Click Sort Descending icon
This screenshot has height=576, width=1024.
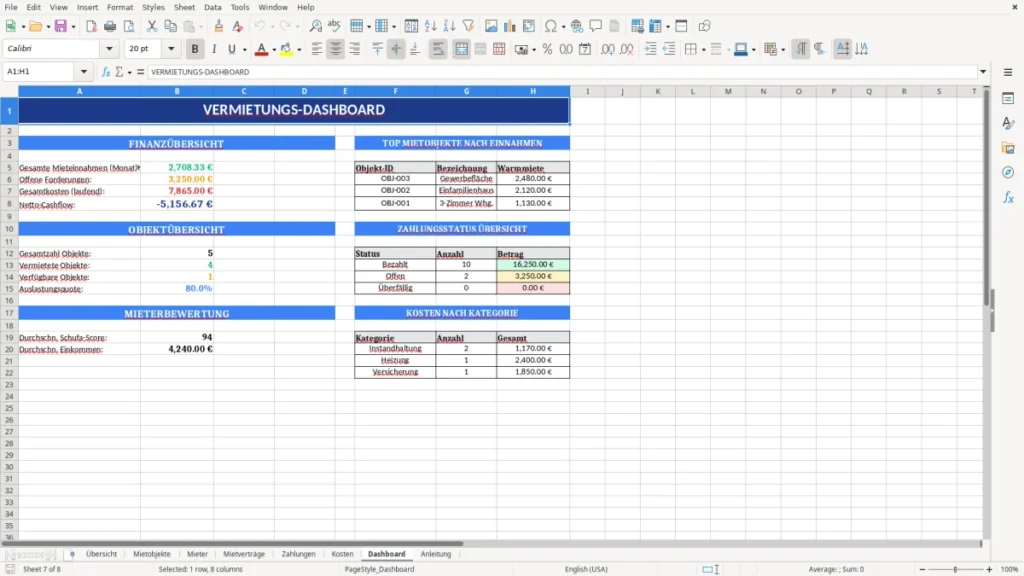point(449,26)
